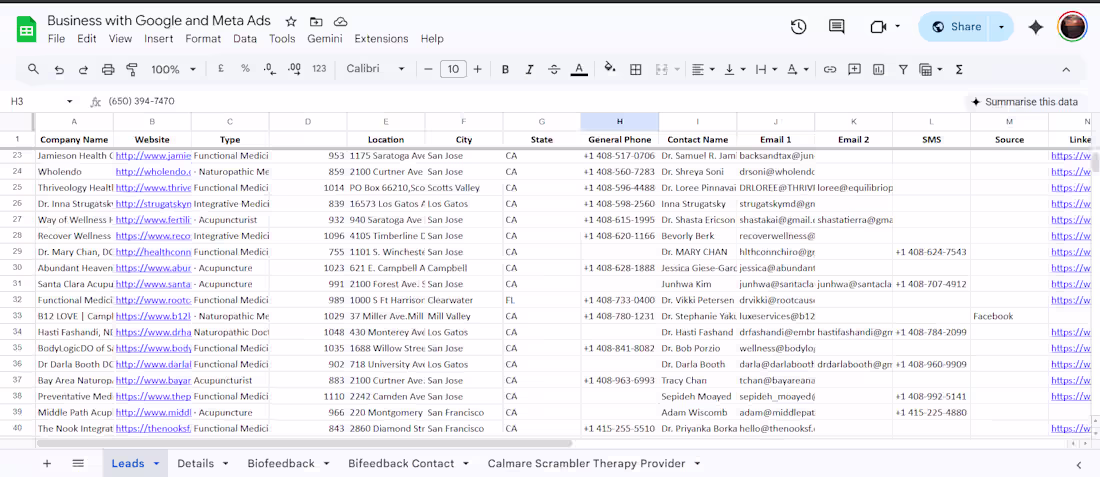Toggle bold formatting
This screenshot has width=1100, height=477.
(505, 69)
